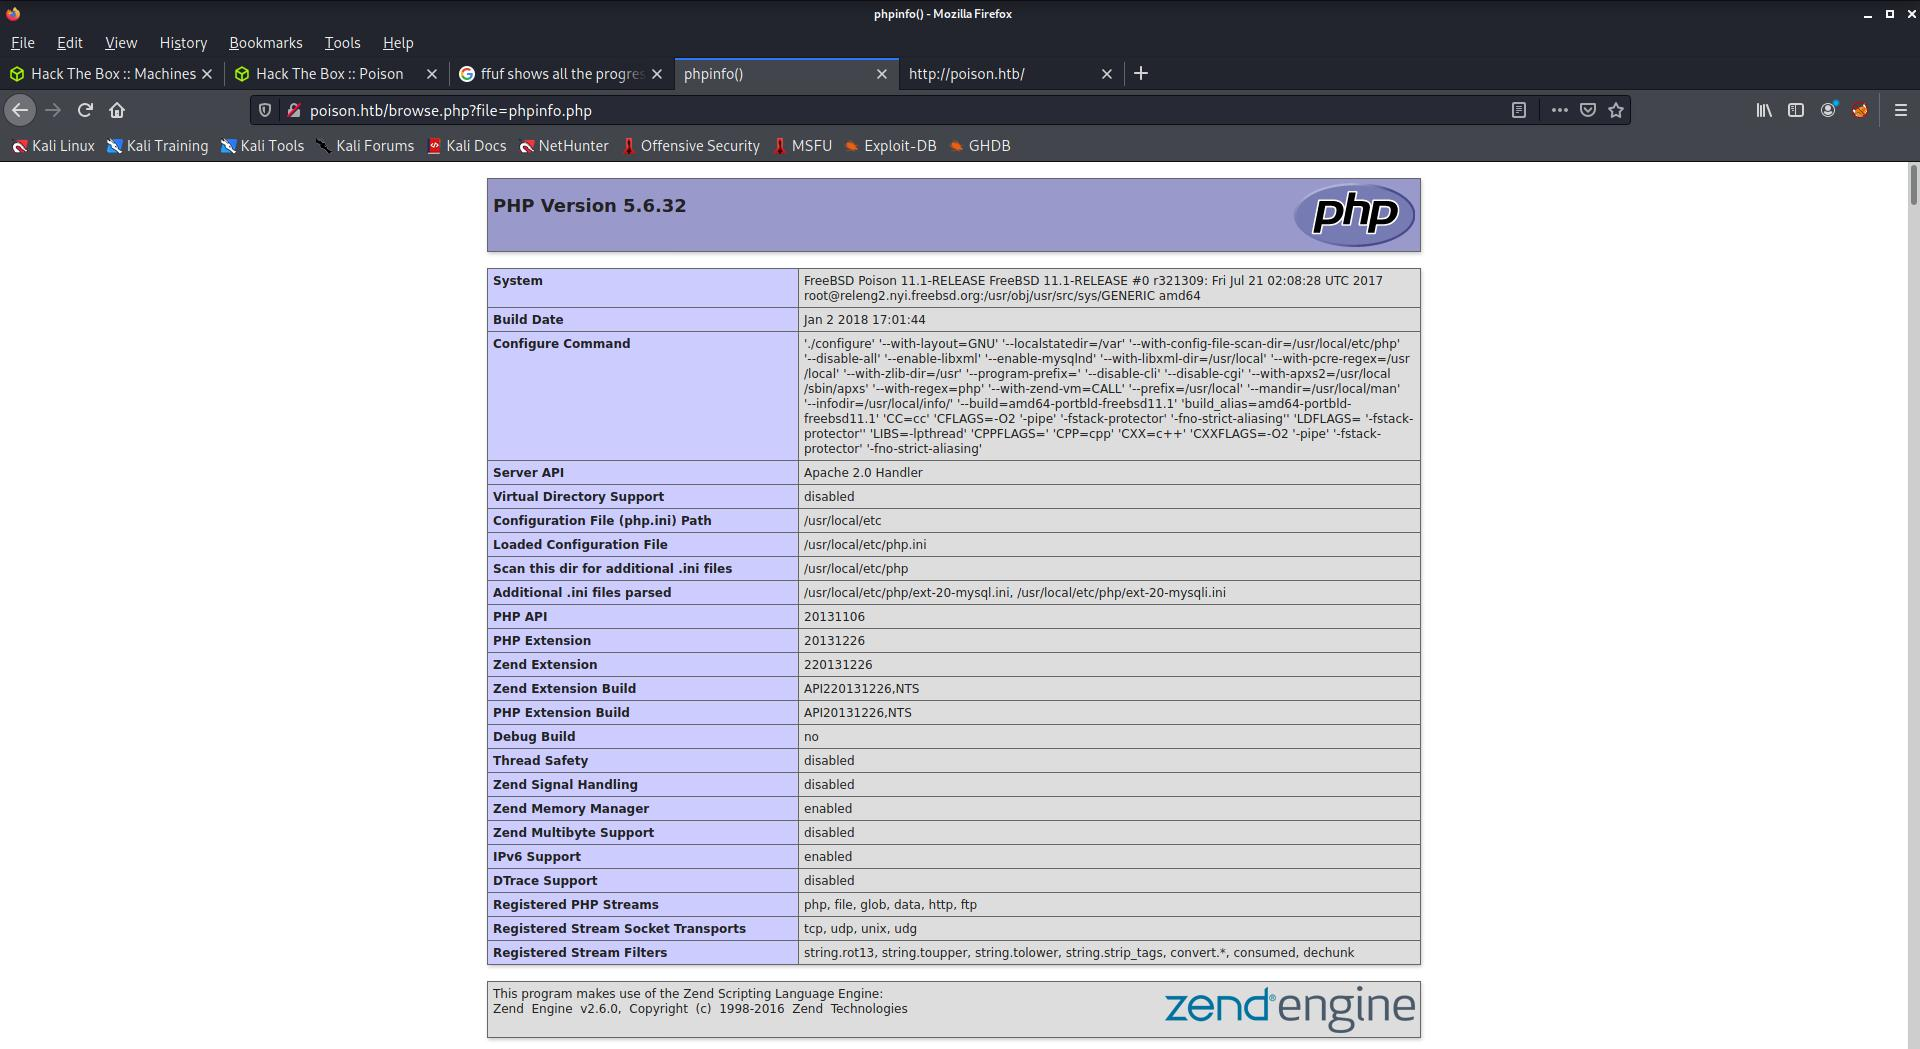Click the Reload page button

tap(85, 110)
